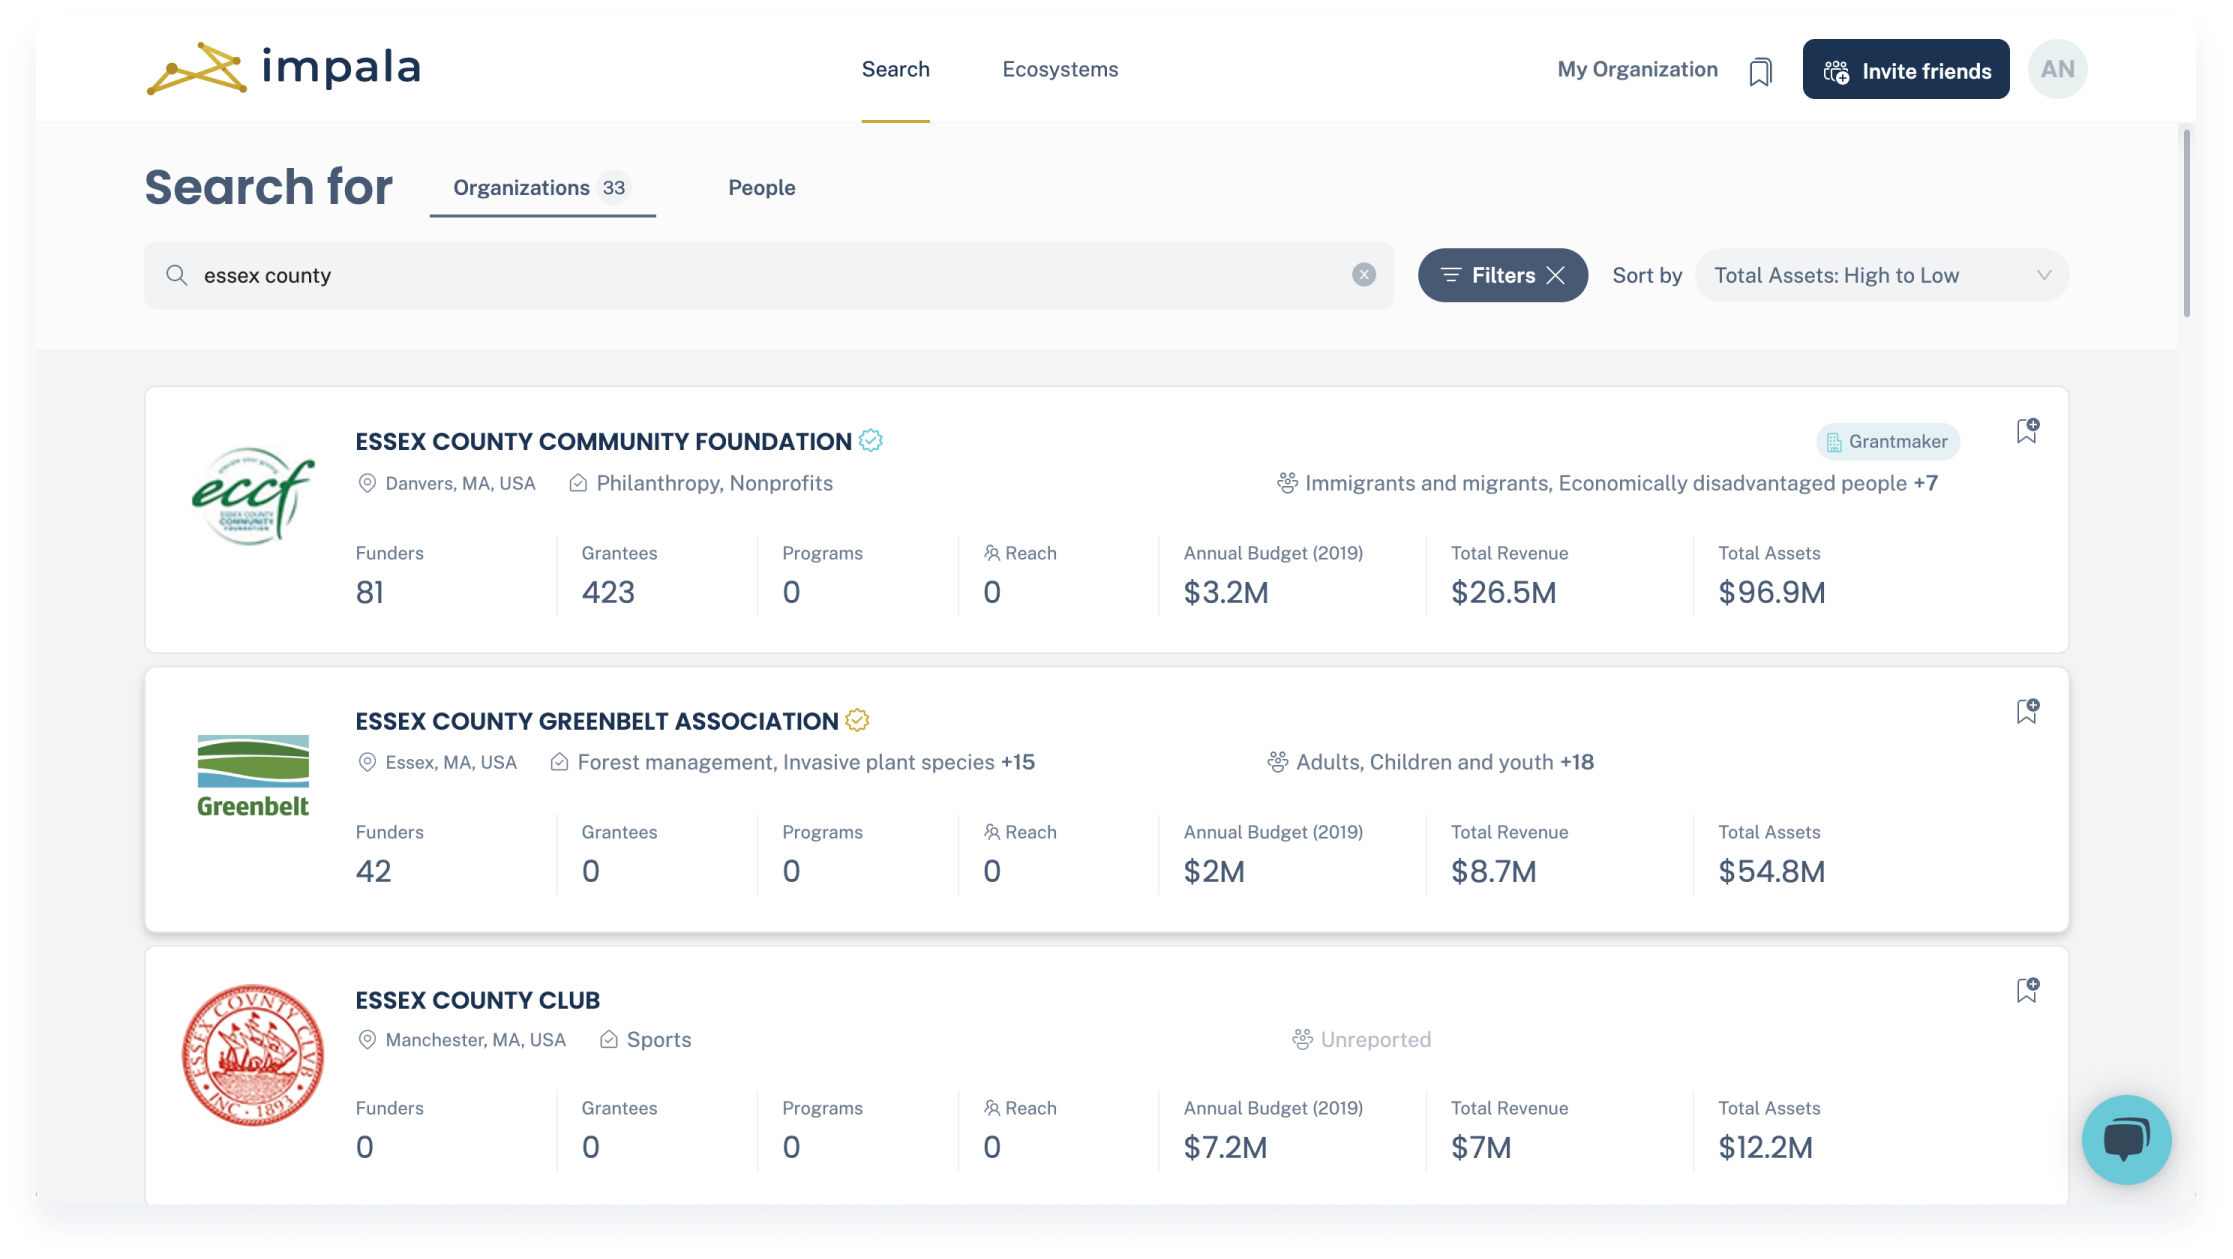Open saved bookmarks icon in header
This screenshot has height=1259, width=2233.
coord(1760,71)
